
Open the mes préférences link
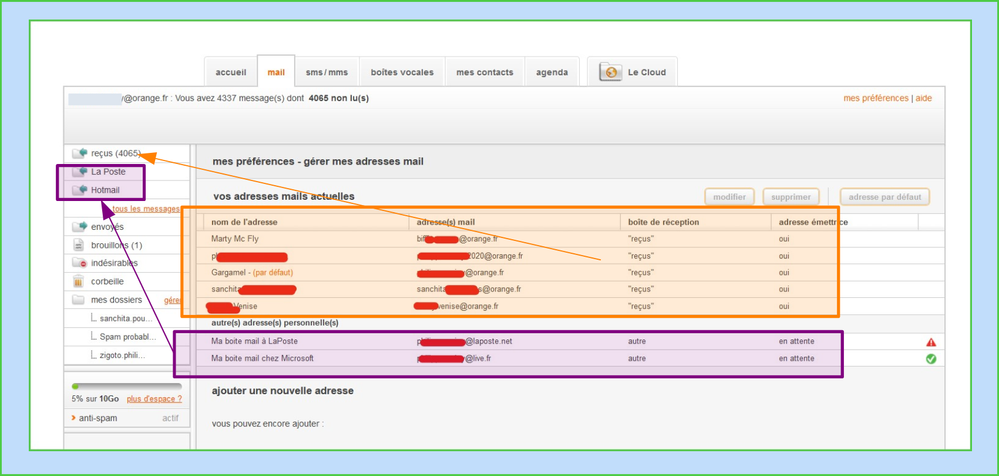point(876,98)
